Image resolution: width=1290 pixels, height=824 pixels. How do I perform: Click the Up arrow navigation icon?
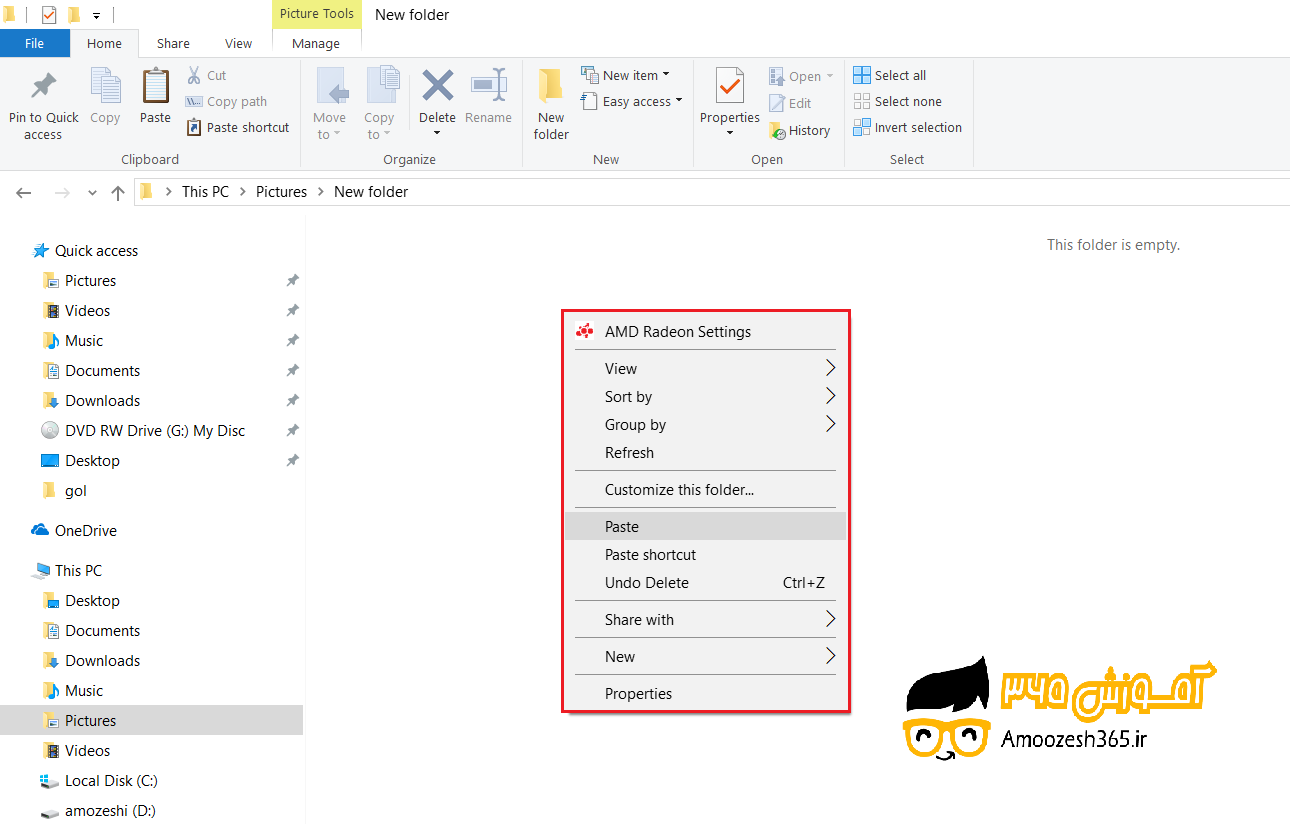118,193
